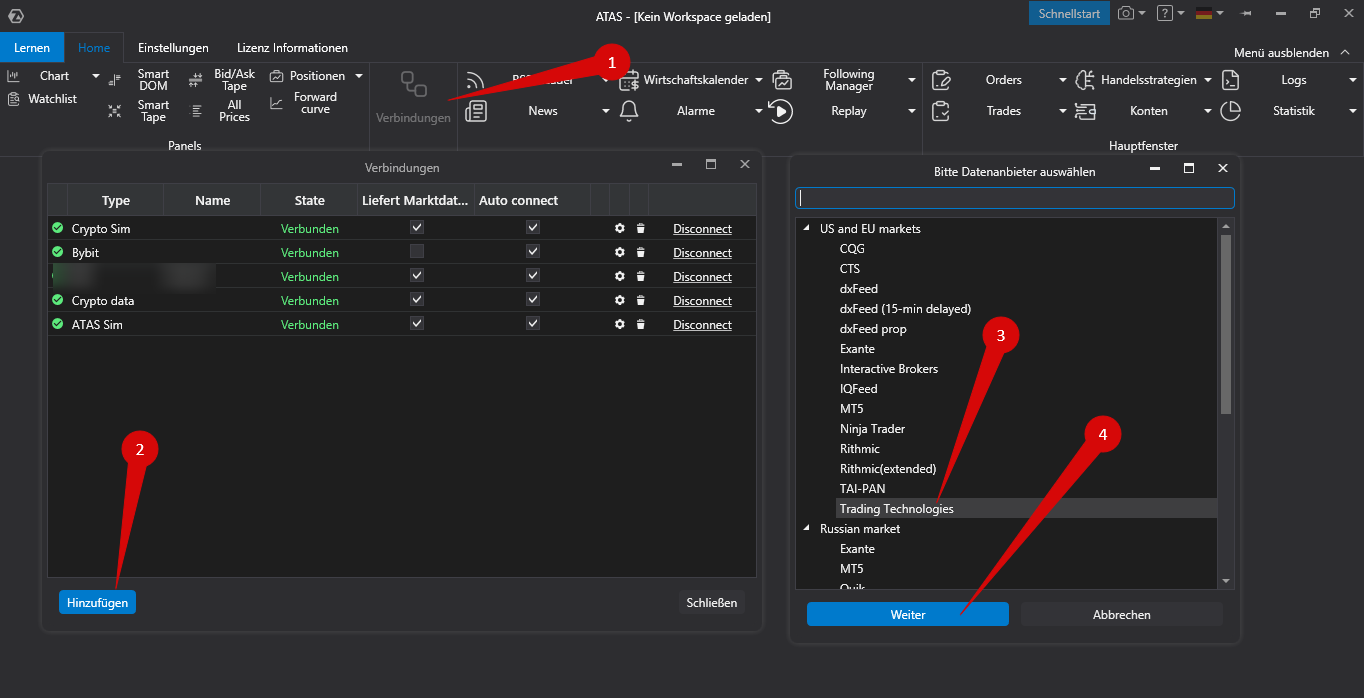
Task: Open the Verbindungen connections icon
Action: point(414,84)
